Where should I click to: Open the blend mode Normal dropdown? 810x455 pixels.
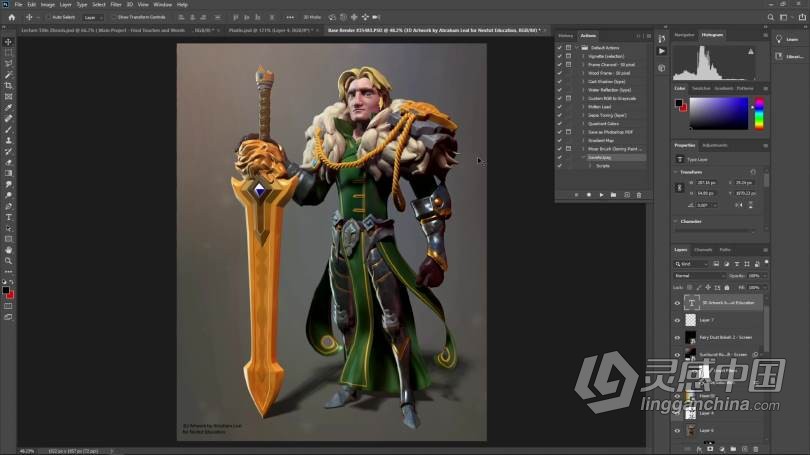(x=699, y=276)
